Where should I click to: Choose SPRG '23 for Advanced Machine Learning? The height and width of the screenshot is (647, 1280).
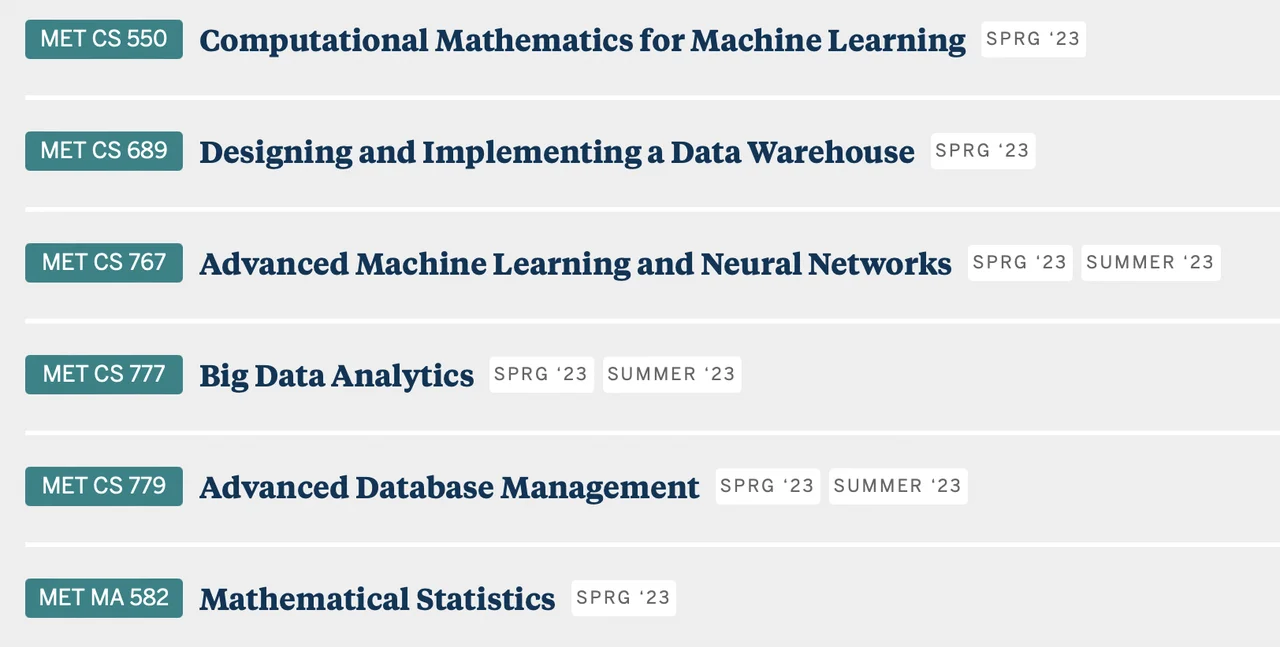[1020, 263]
